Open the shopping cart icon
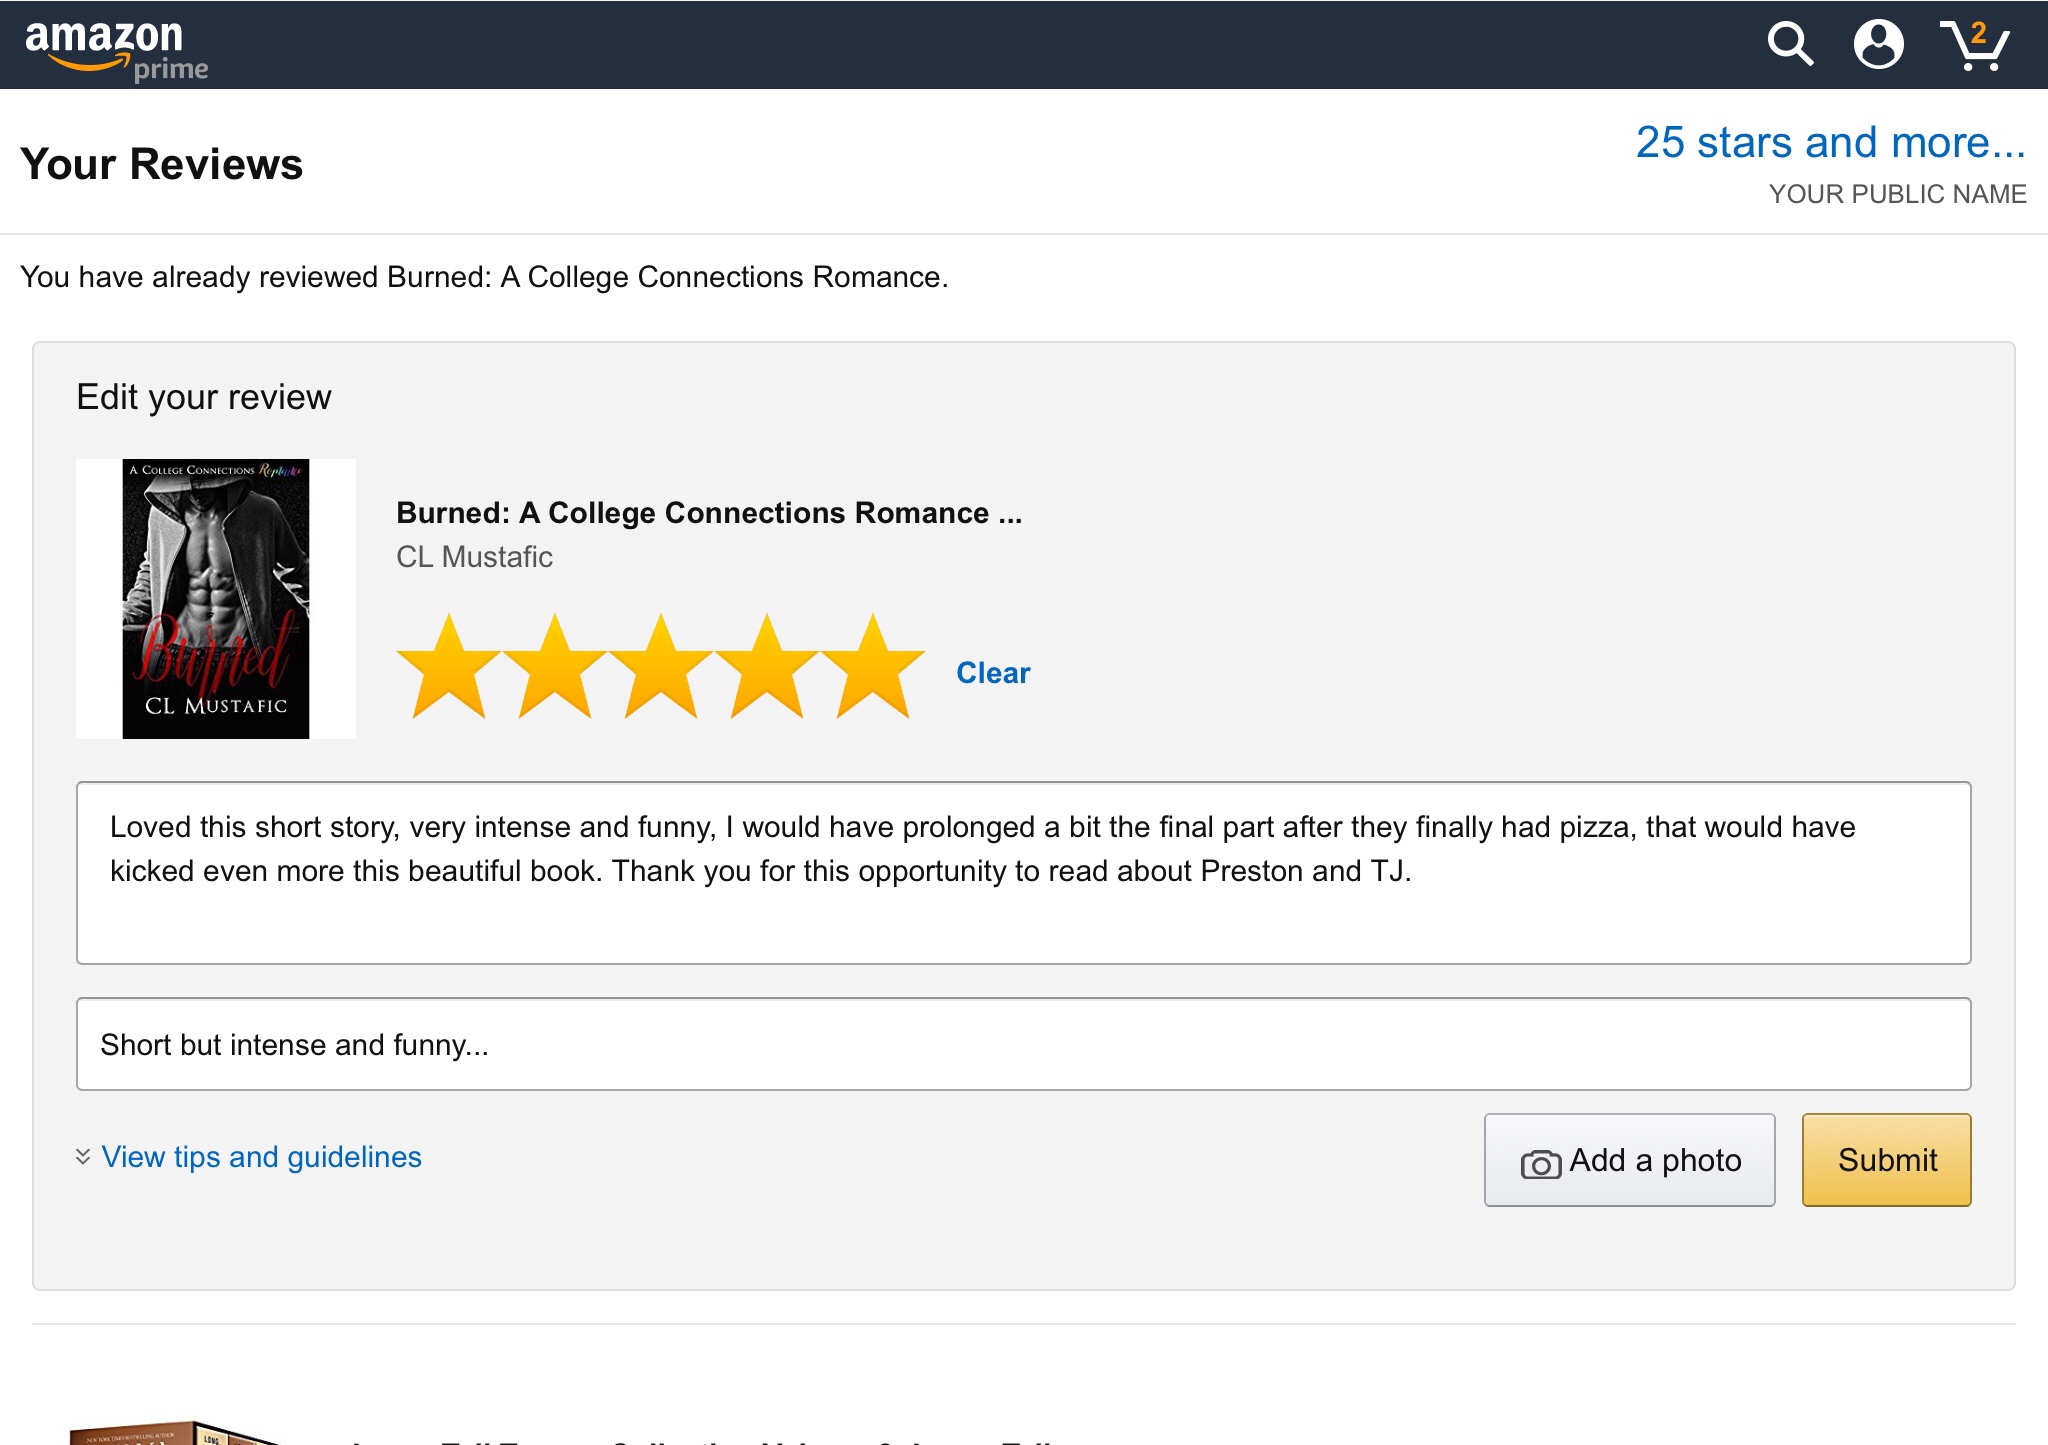This screenshot has height=1445, width=2048. (1974, 46)
